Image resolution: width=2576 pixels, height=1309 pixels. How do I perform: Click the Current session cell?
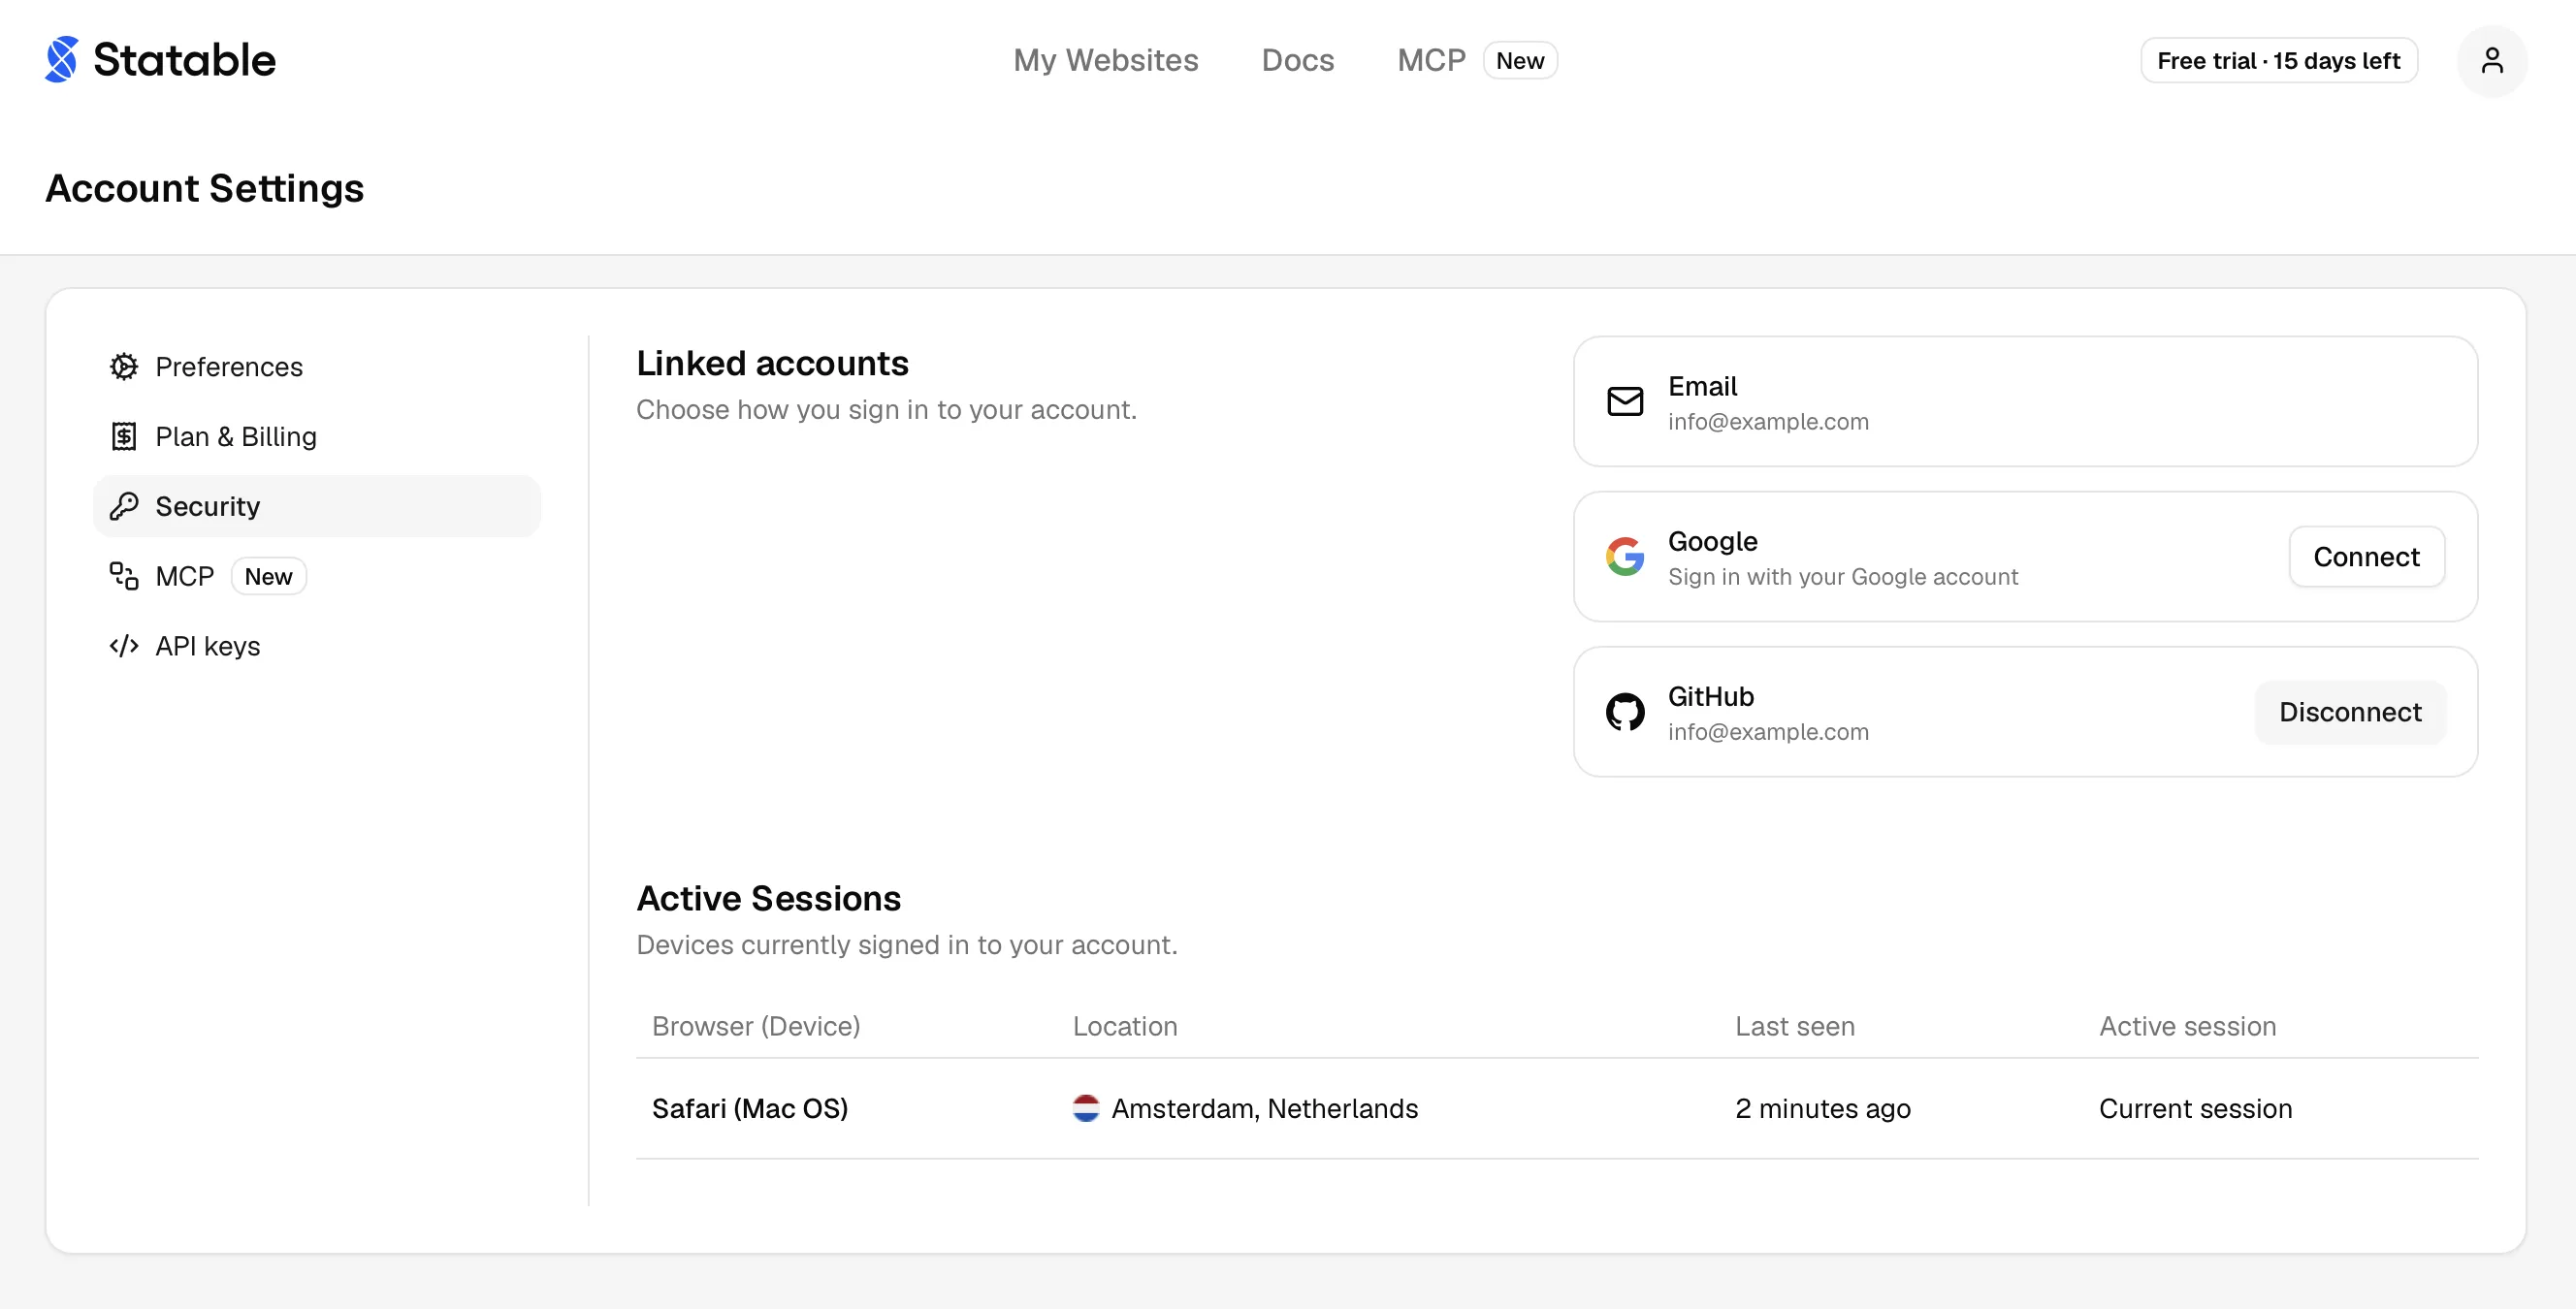pyautogui.click(x=2195, y=1109)
